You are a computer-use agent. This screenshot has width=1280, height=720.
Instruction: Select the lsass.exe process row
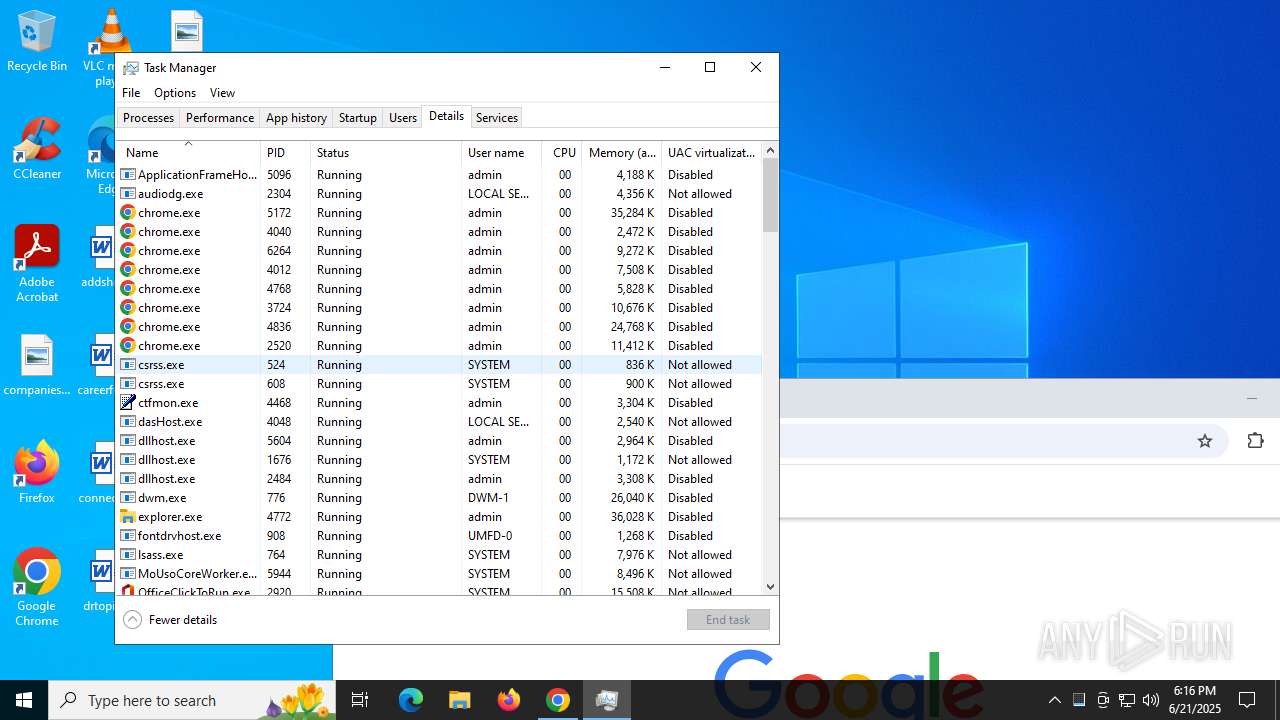coord(439,555)
